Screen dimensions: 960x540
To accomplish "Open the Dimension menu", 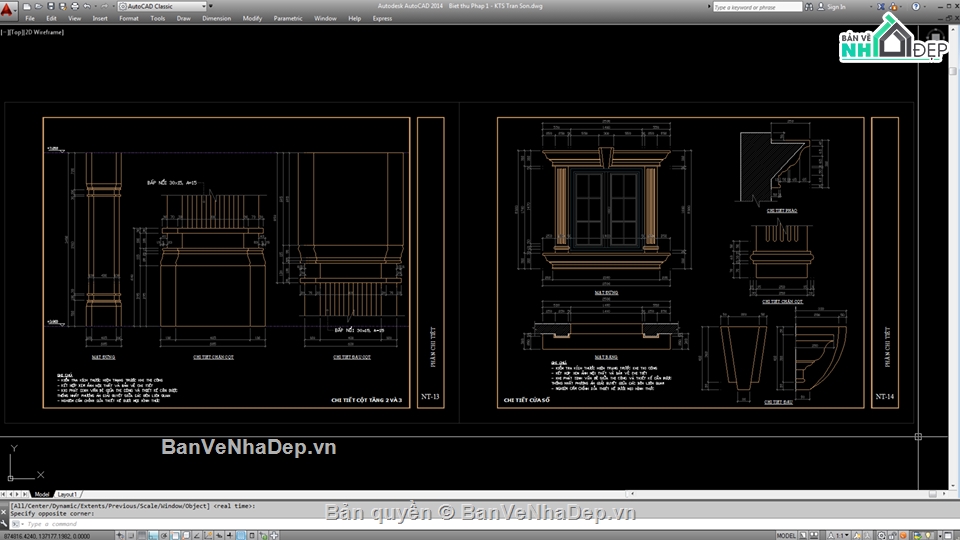I will click(x=216, y=18).
